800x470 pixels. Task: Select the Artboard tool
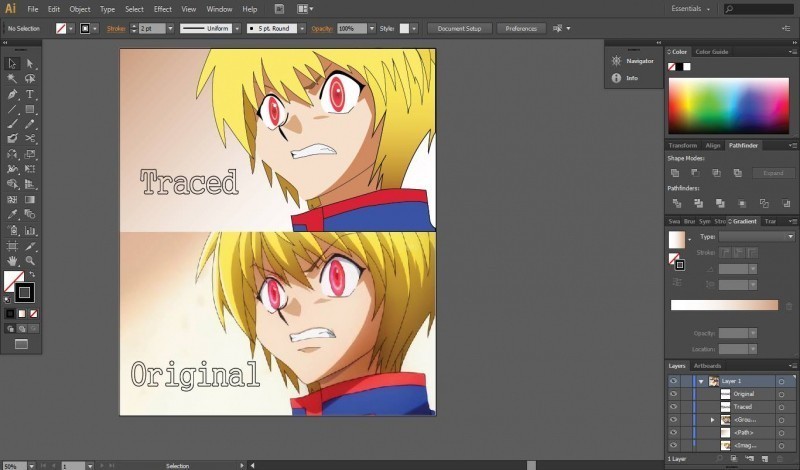pos(12,246)
